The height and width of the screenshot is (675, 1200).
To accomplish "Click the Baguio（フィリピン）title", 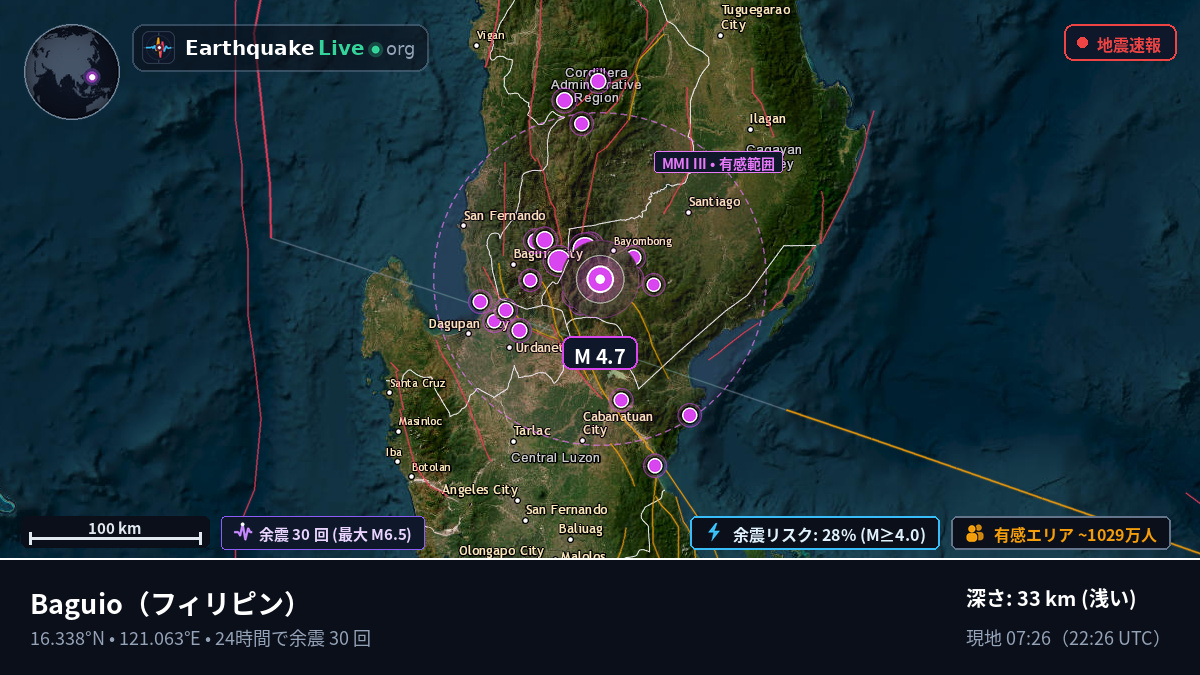I will [x=166, y=604].
